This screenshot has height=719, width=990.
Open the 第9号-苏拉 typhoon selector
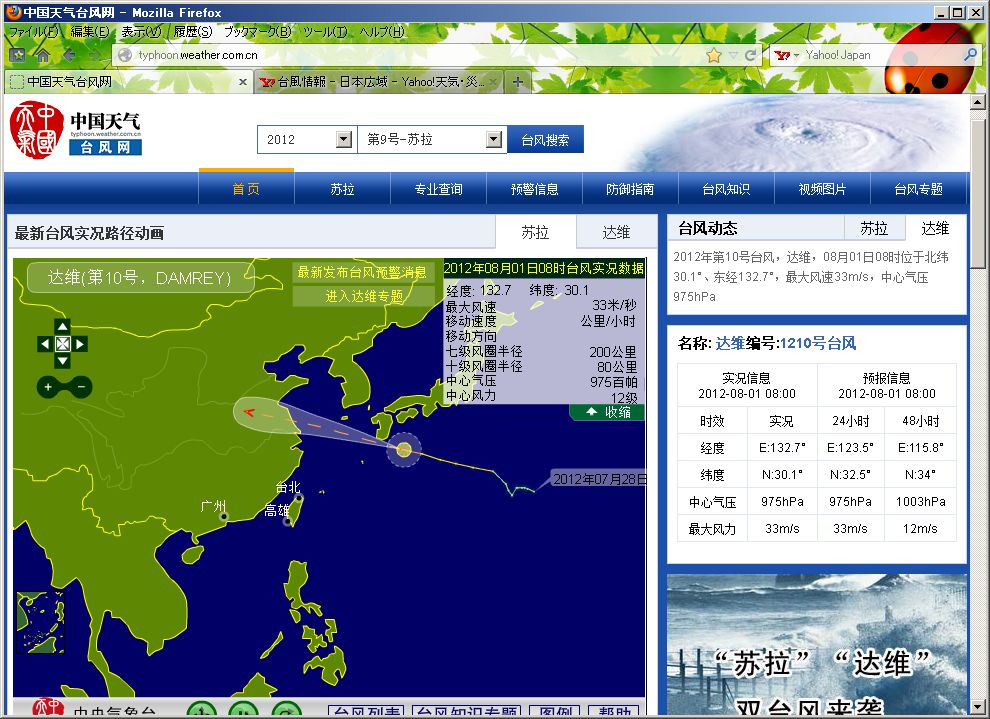tap(493, 139)
